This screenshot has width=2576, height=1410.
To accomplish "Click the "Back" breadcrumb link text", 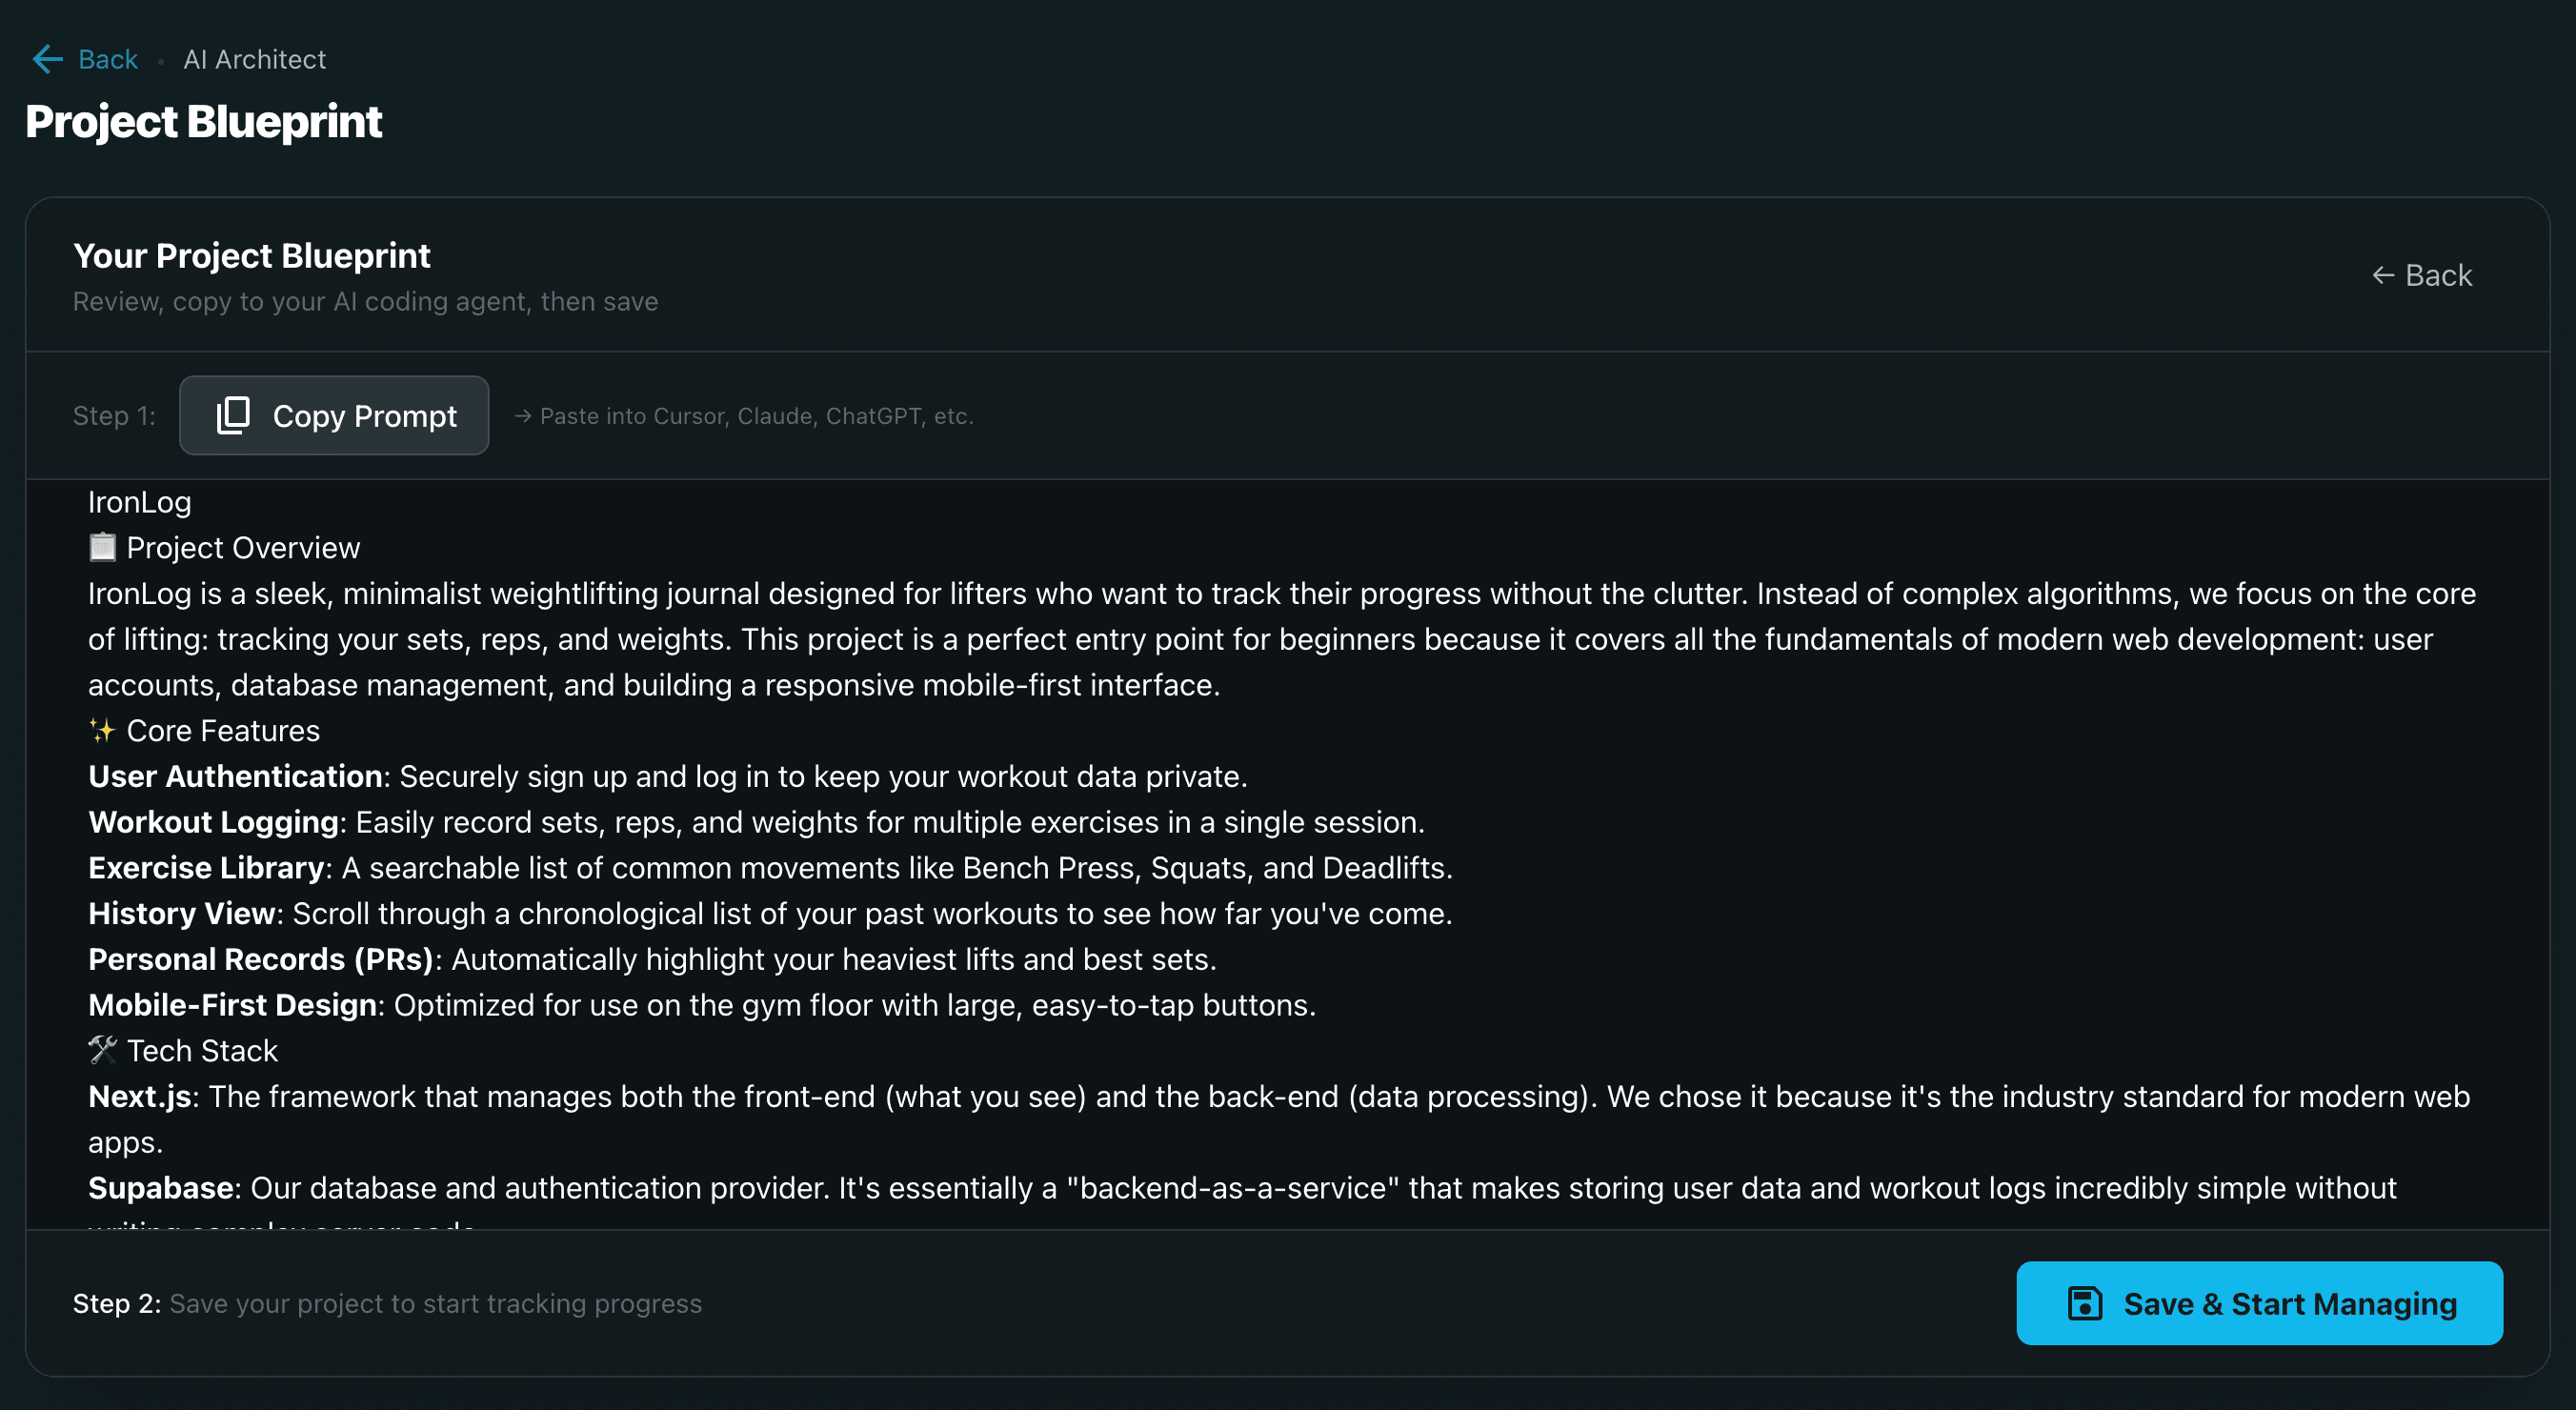I will pyautogui.click(x=108, y=59).
